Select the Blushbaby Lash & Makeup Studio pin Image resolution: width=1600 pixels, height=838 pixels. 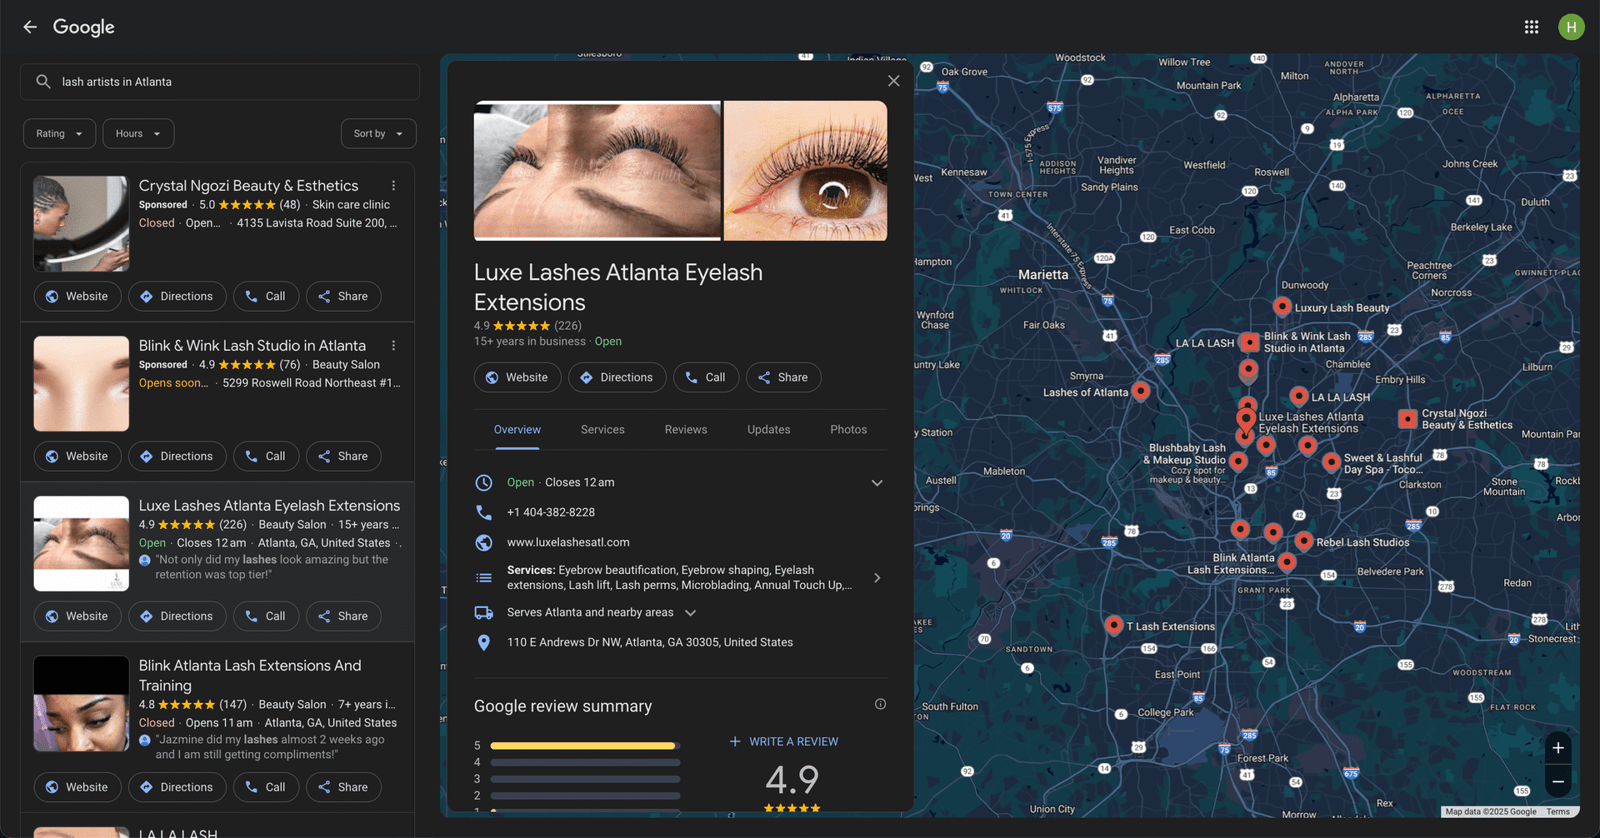(1238, 460)
